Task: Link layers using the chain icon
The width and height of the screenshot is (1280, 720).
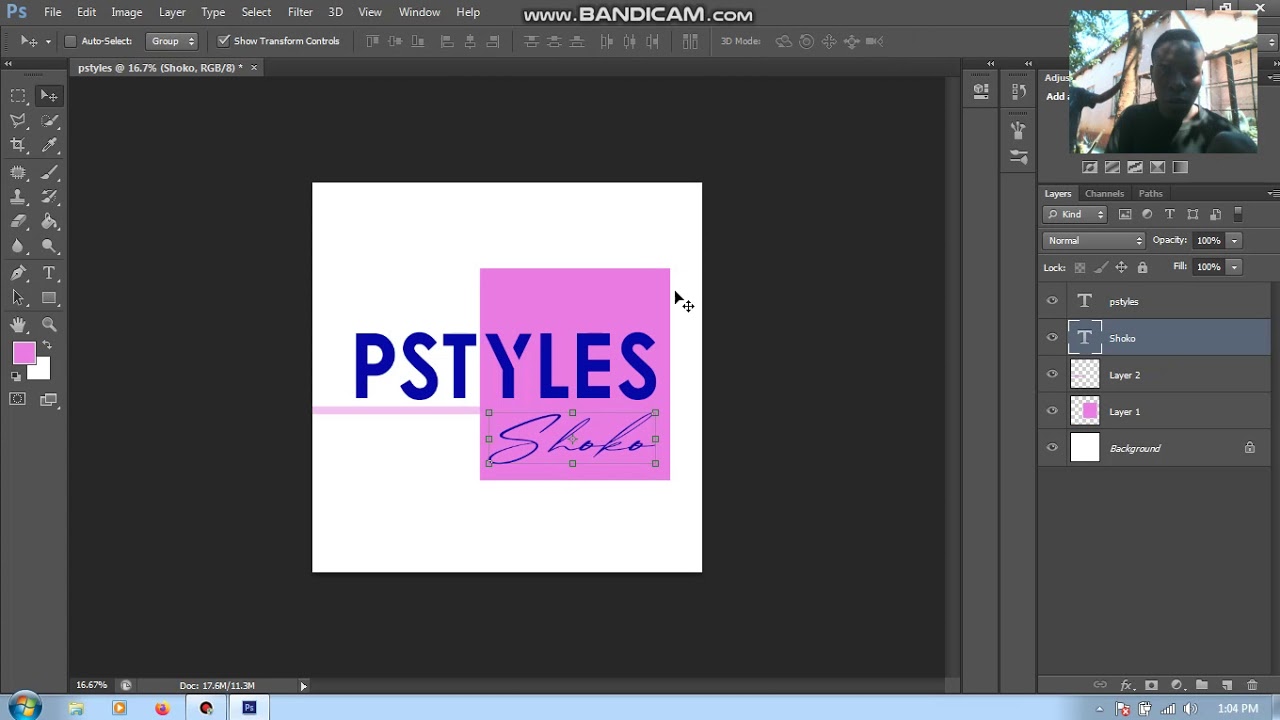Action: 1100,685
